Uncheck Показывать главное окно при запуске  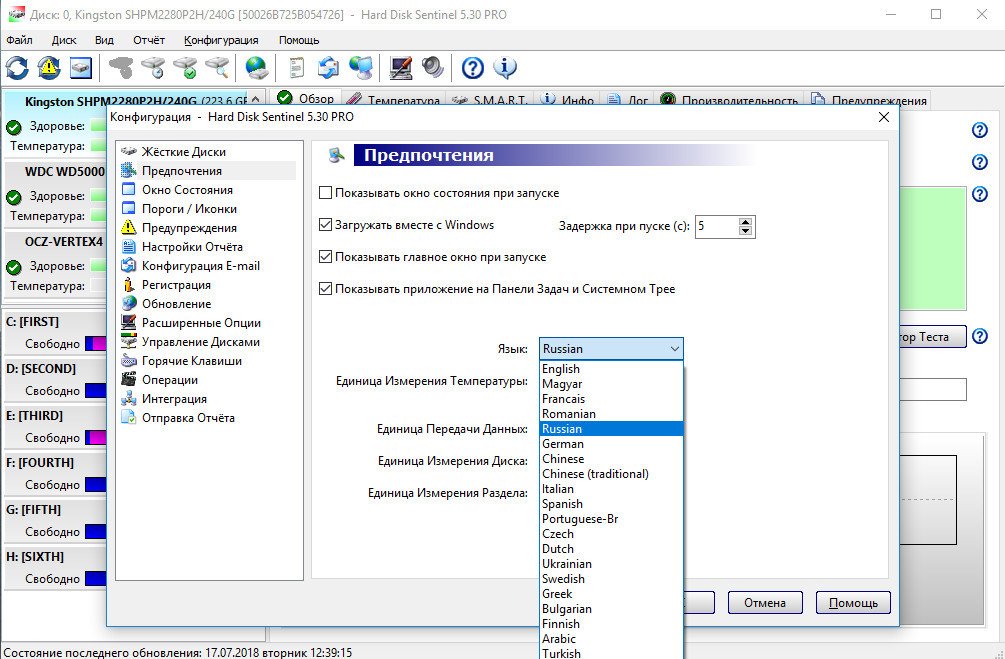point(326,257)
